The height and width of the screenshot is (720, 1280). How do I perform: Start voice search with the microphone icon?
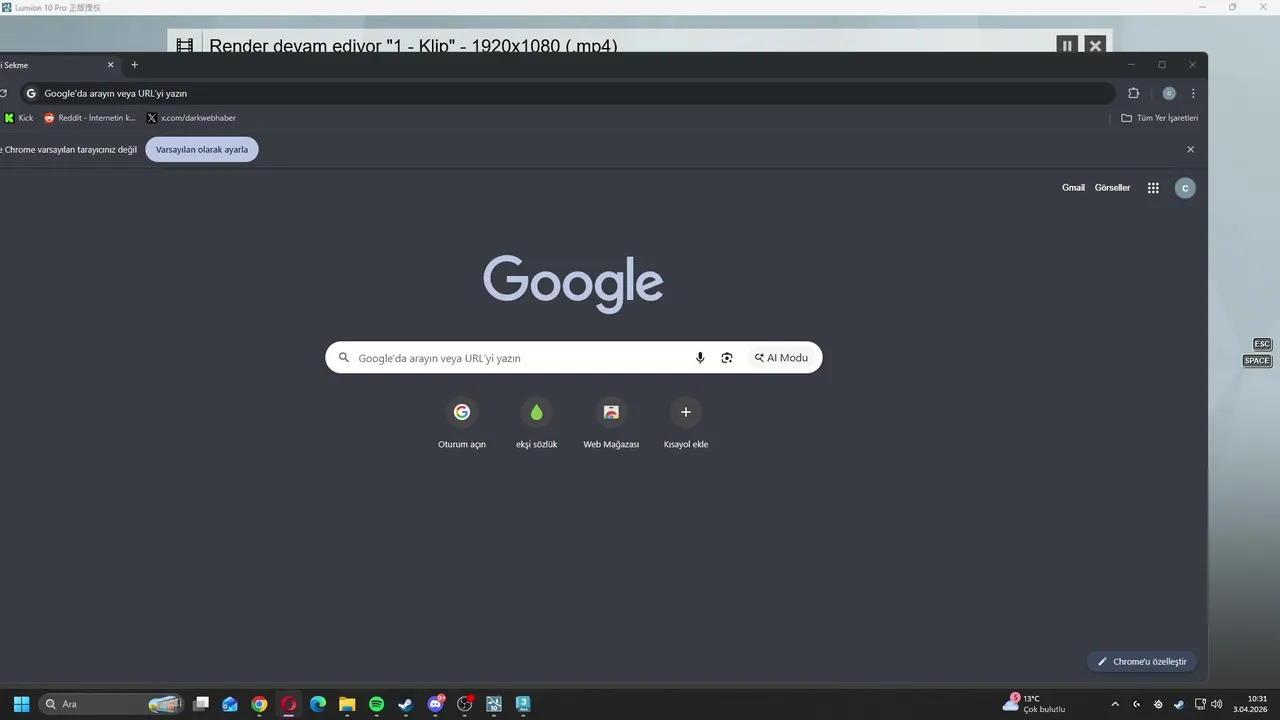point(700,358)
